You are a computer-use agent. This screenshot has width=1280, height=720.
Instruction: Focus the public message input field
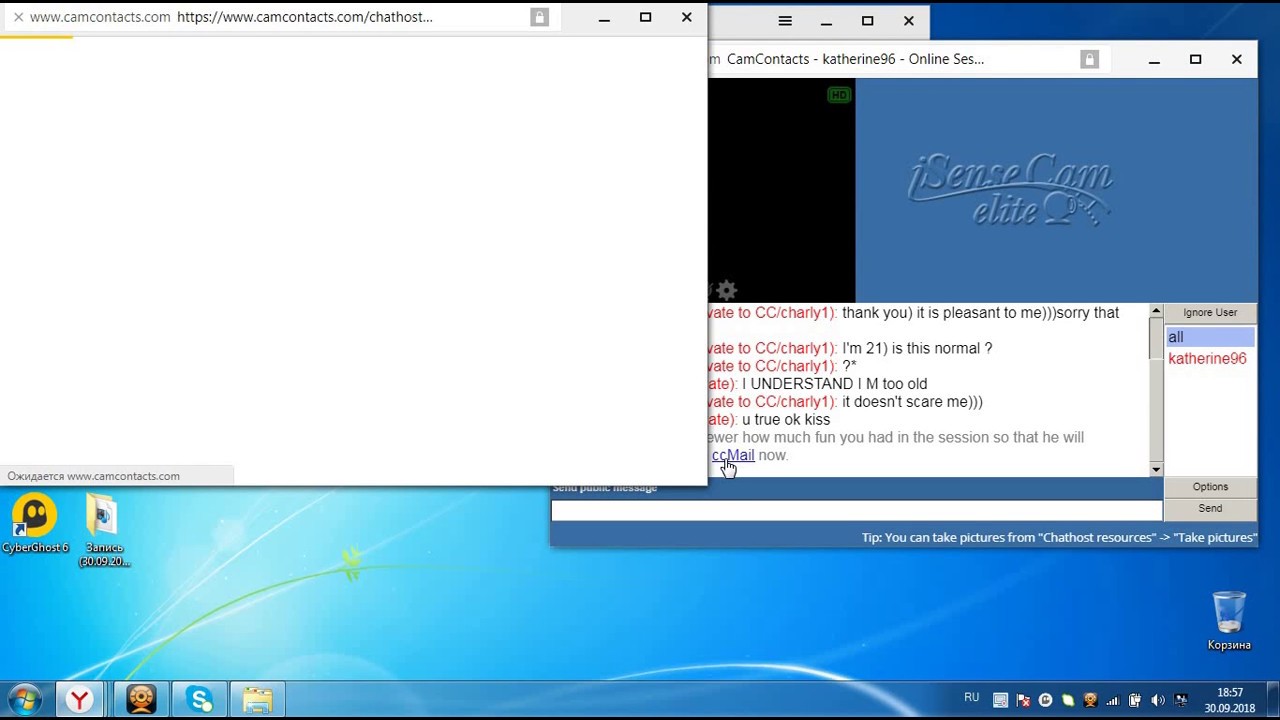[856, 510]
